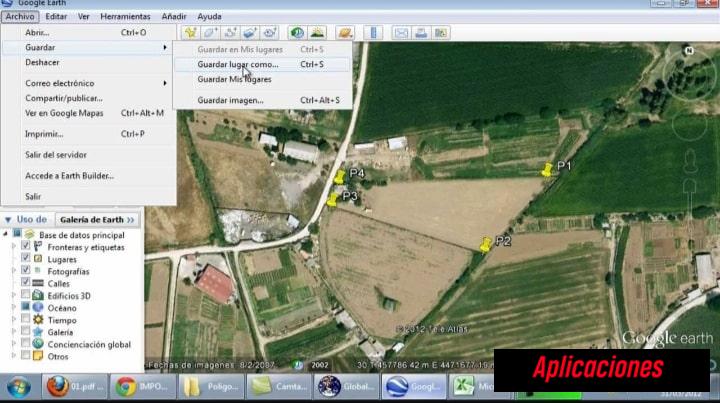
Task: Click the P2 yellow pushpin on the map
Action: [485, 244]
